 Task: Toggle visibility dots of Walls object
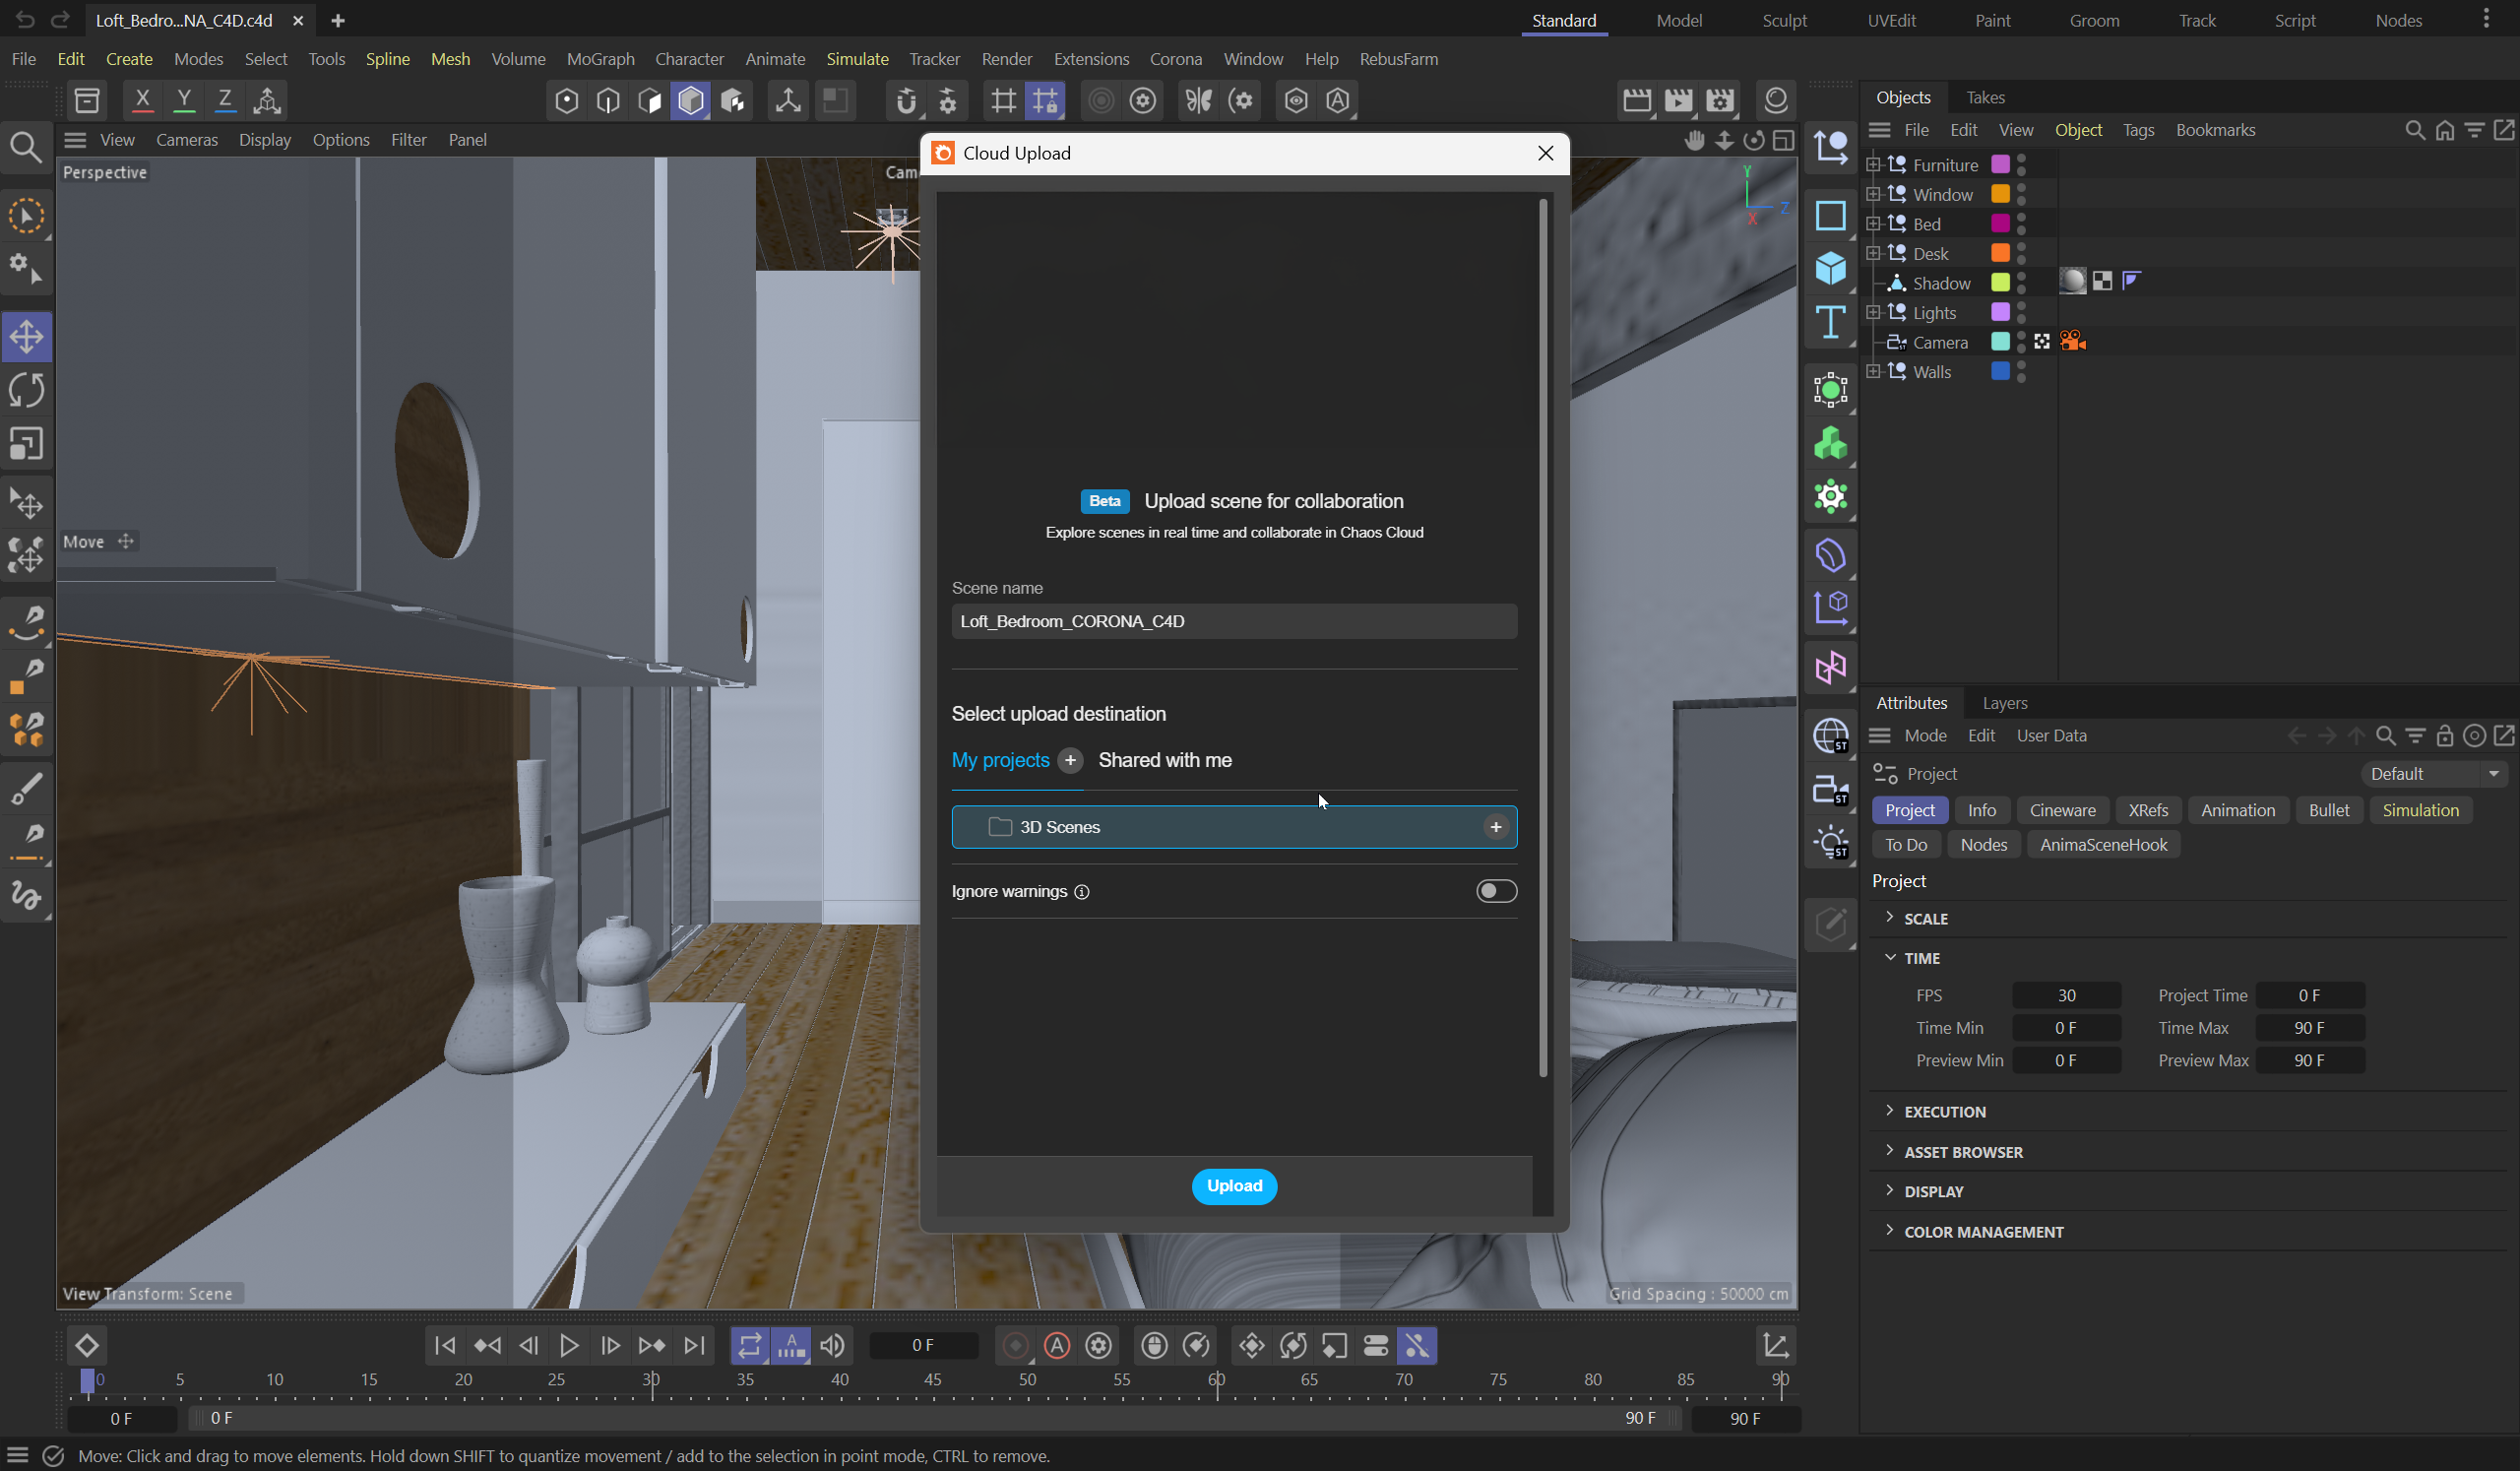tap(2021, 372)
